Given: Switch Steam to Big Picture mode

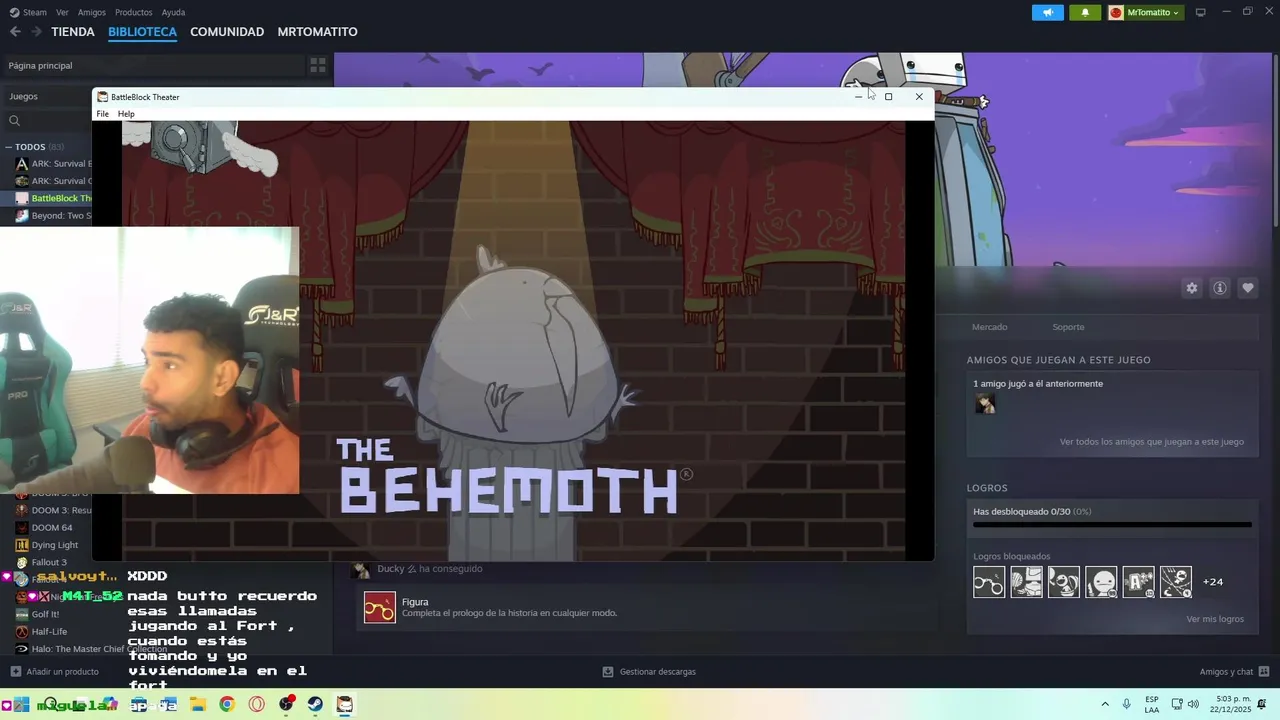Looking at the screenshot, I should (x=1201, y=12).
